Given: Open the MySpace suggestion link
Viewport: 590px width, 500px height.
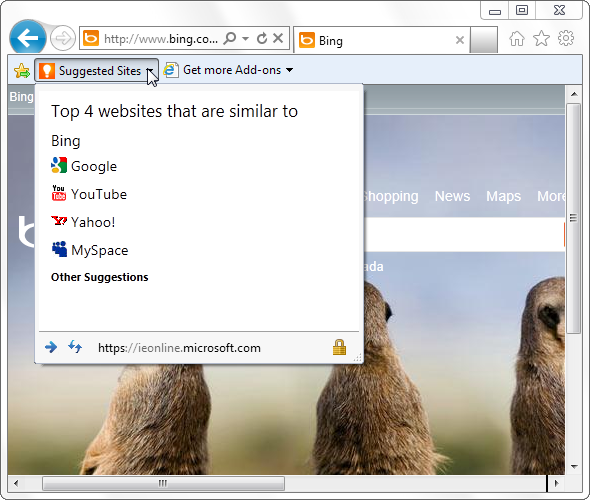Looking at the screenshot, I should (x=100, y=251).
